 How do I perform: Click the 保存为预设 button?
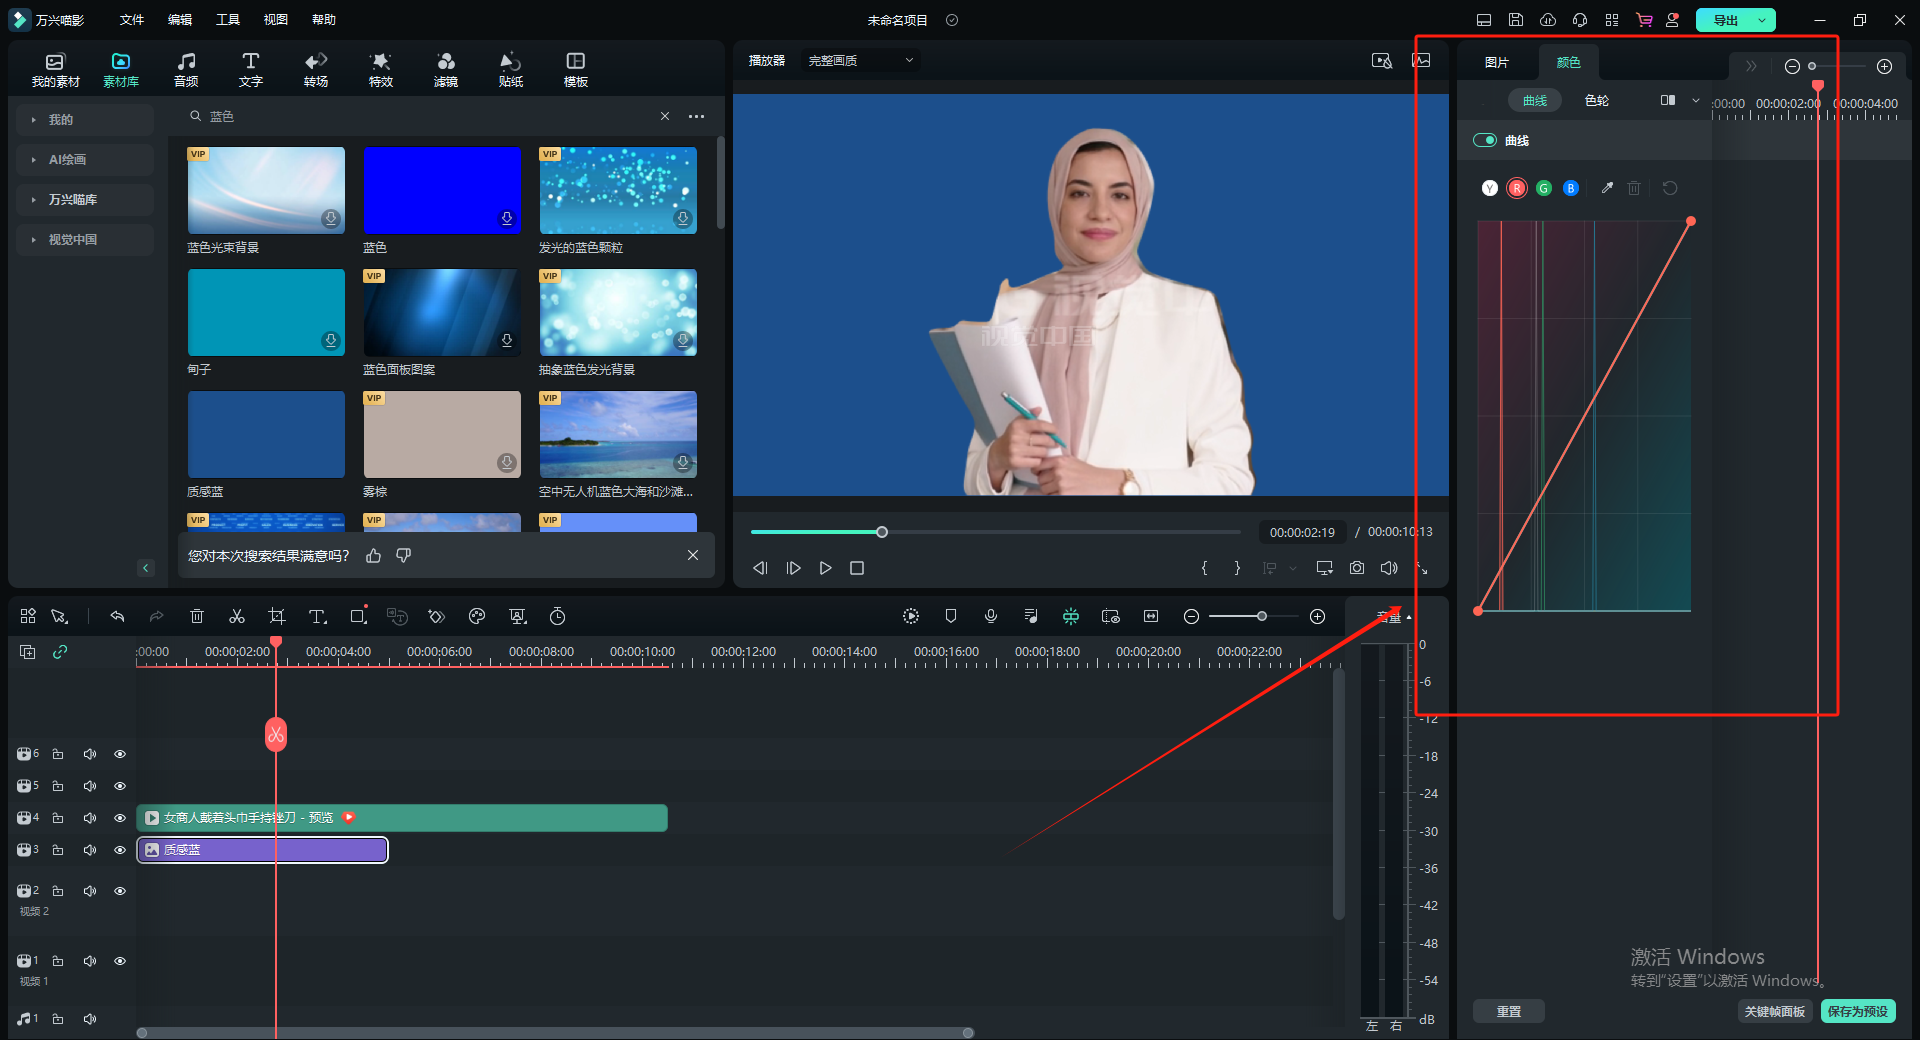1858,1011
